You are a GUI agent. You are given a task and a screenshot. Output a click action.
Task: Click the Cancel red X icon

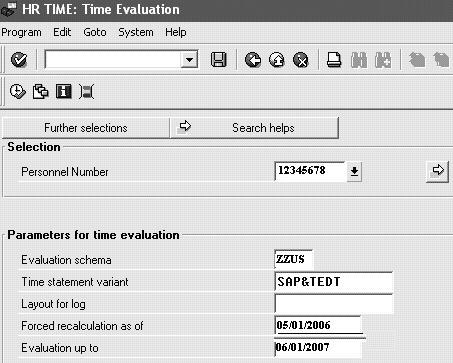coord(301,60)
